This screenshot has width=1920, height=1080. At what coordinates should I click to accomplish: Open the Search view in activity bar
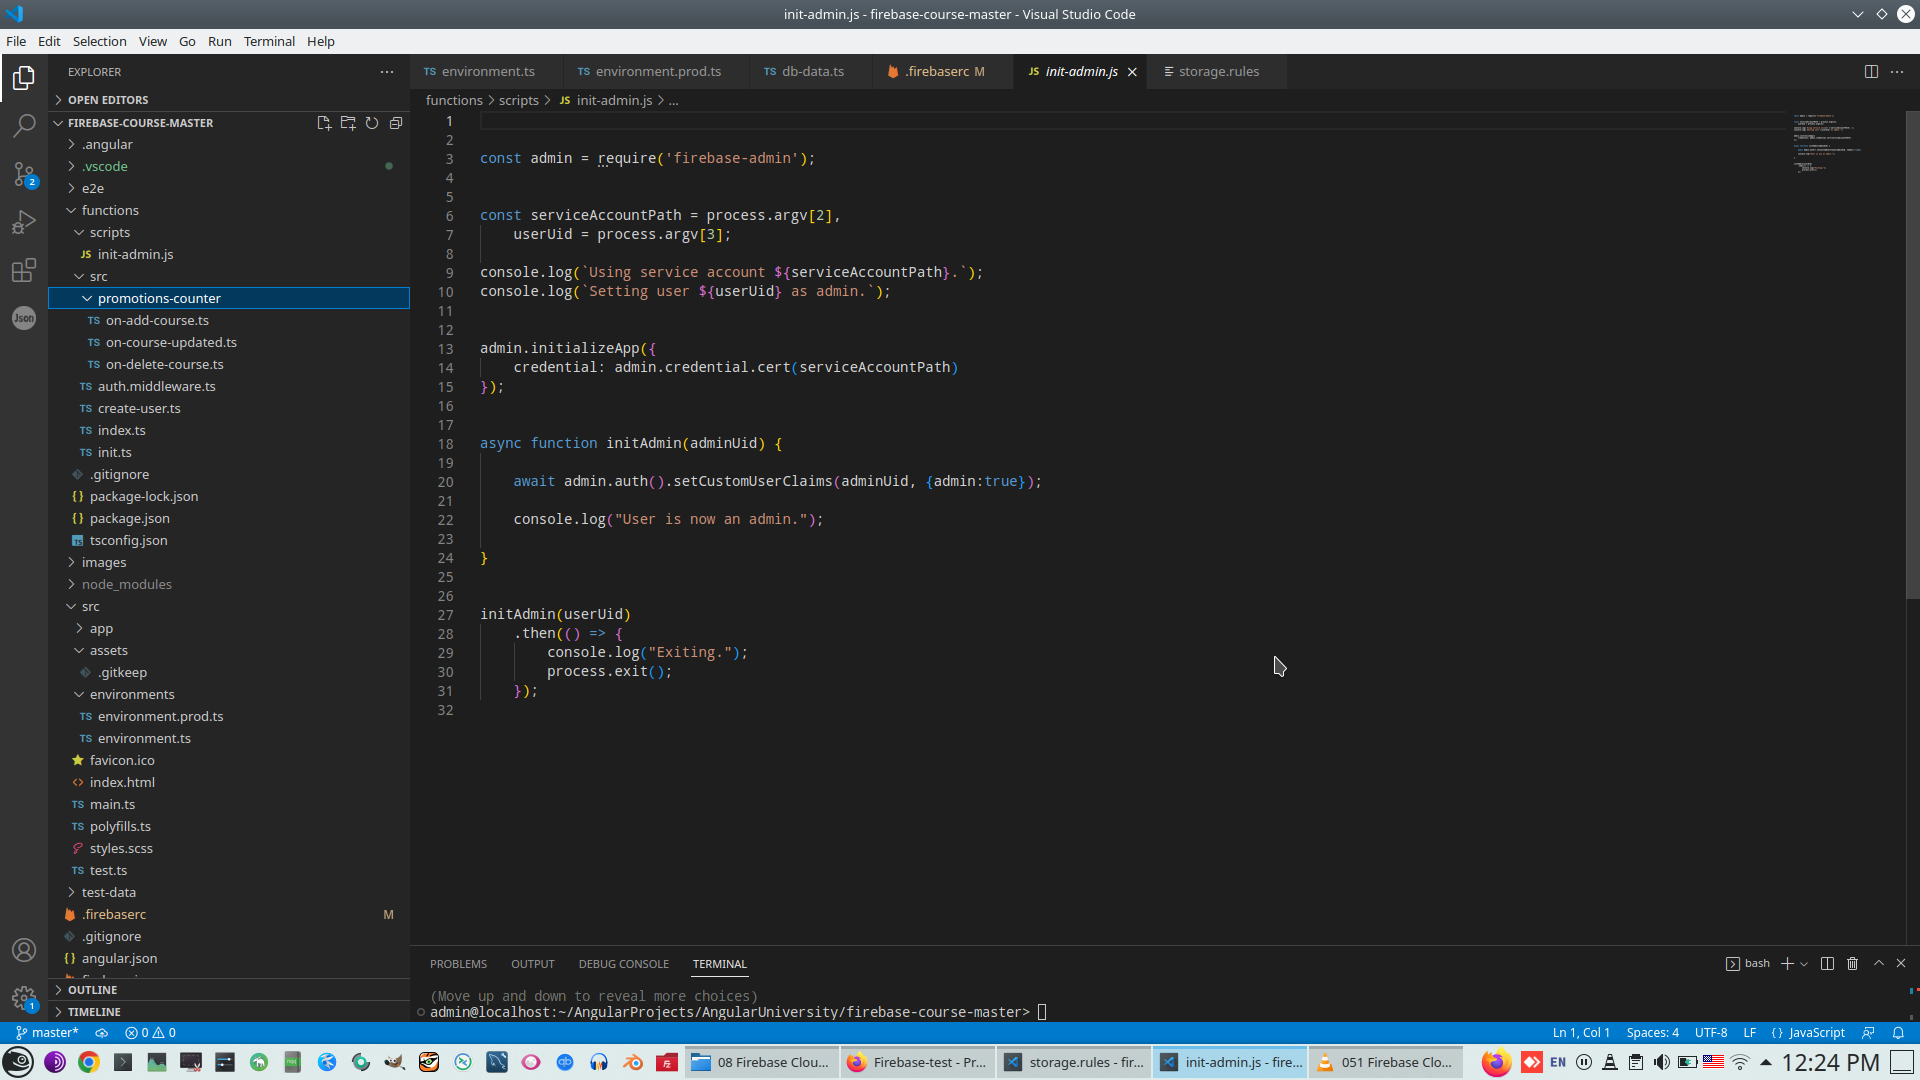(24, 126)
